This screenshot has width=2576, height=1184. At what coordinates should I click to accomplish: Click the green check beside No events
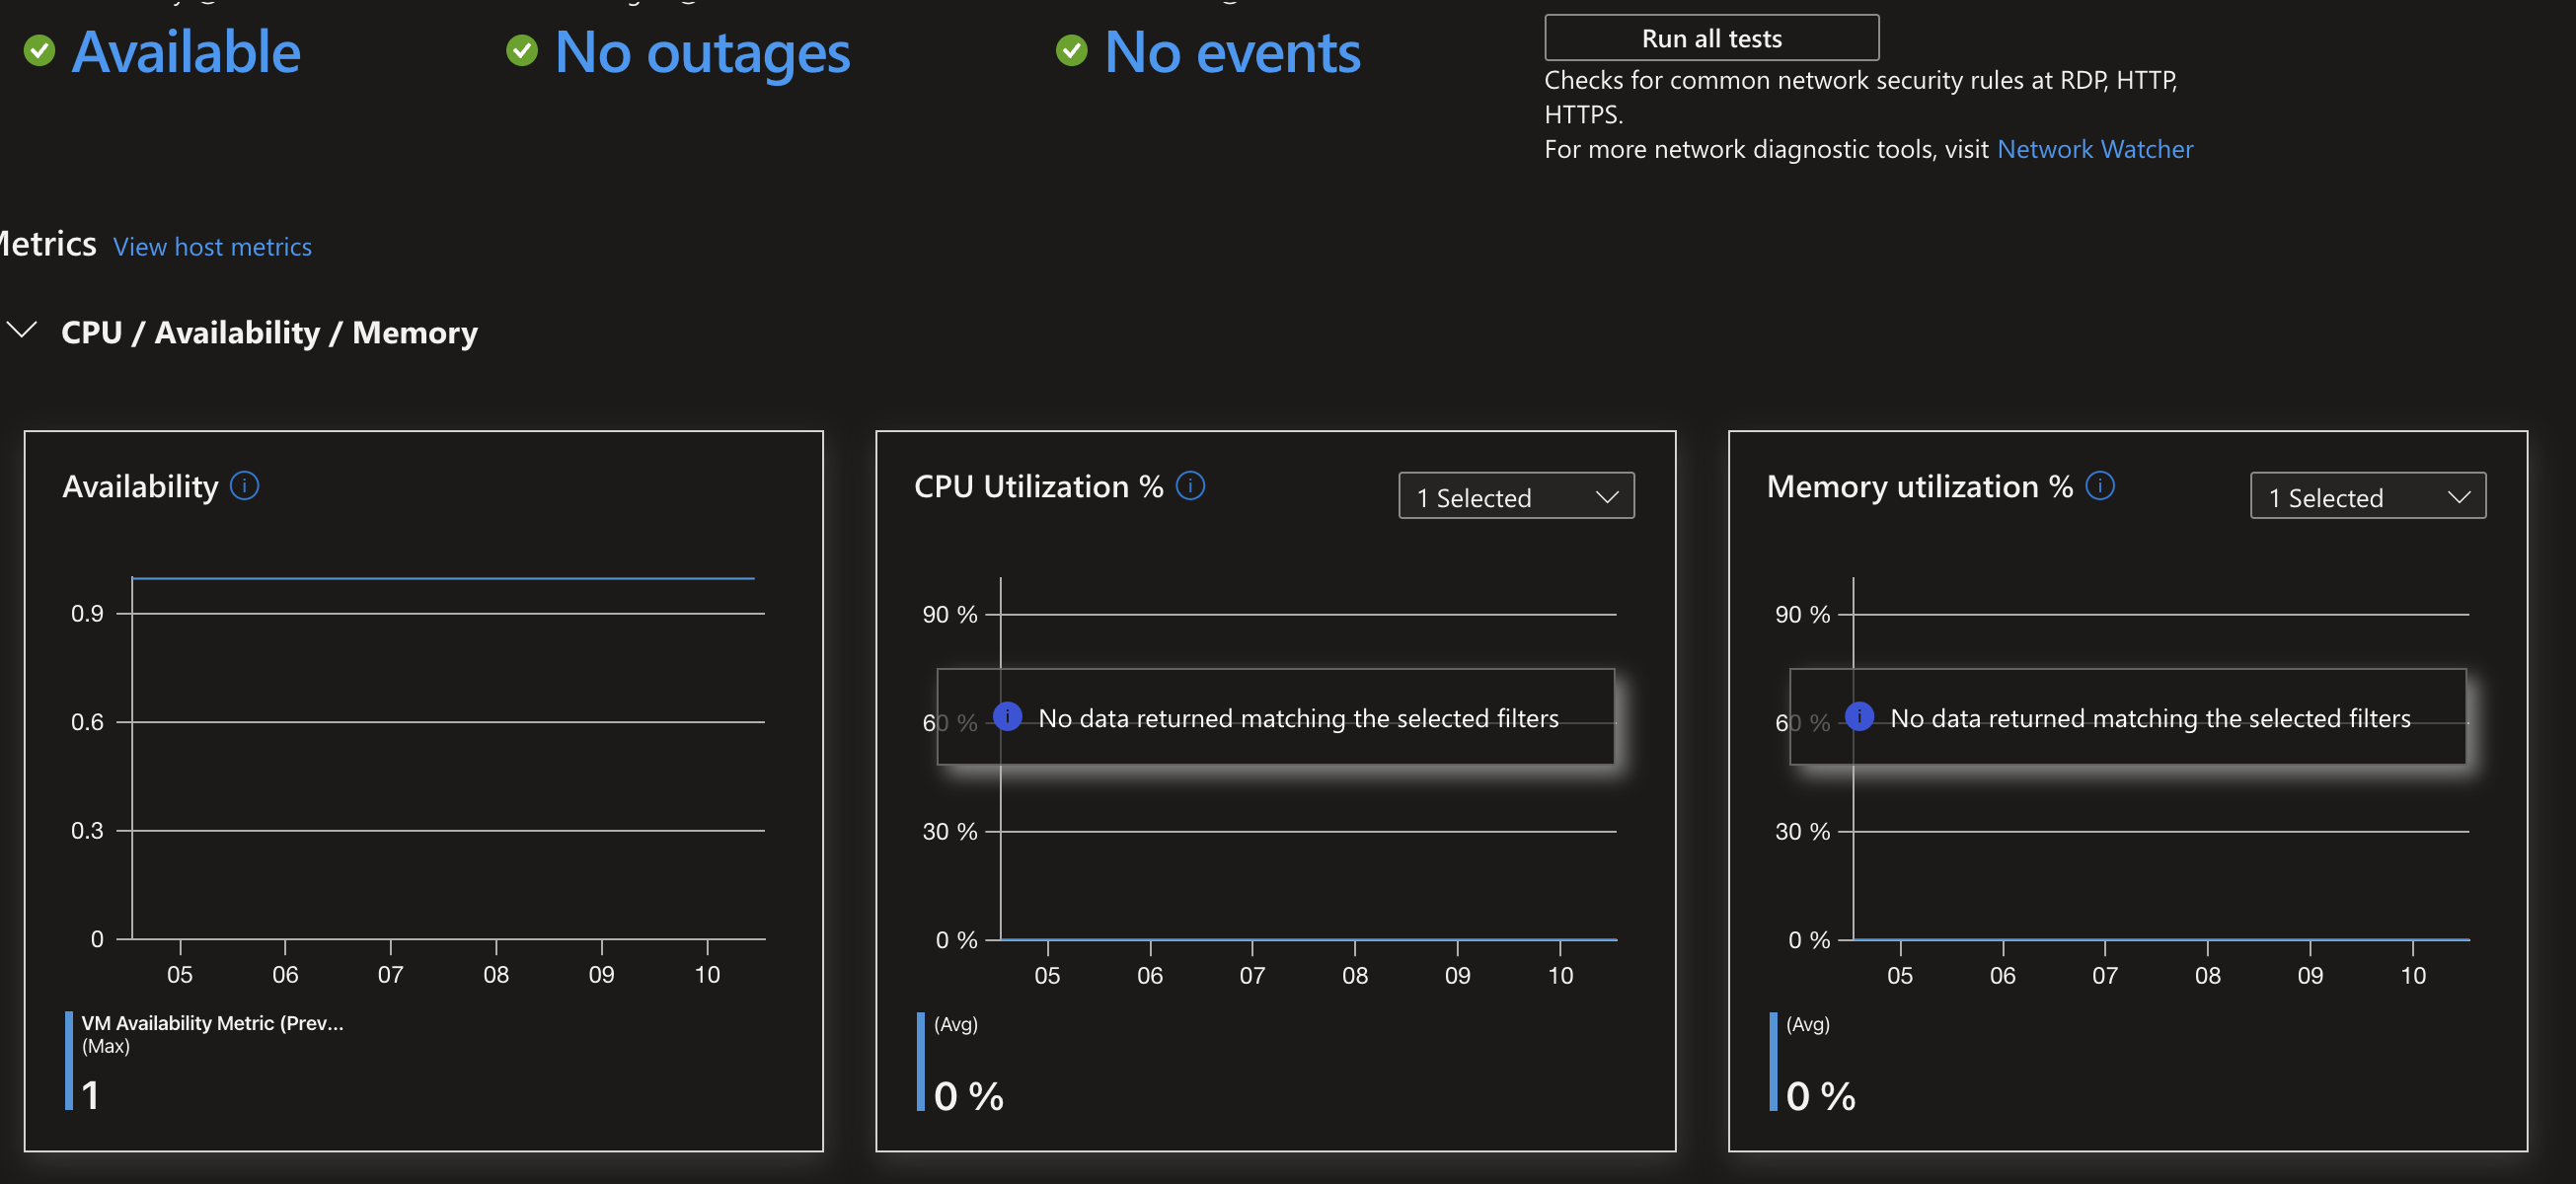click(1071, 51)
